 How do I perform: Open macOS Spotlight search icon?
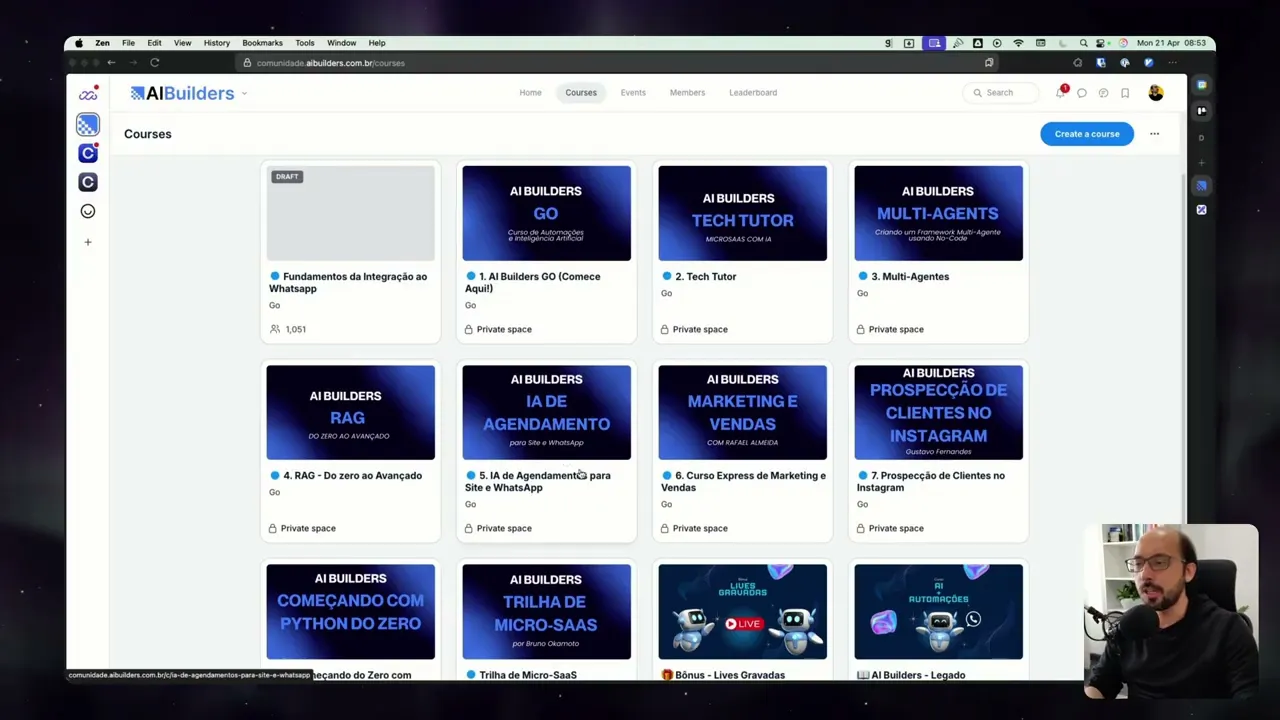(1083, 43)
